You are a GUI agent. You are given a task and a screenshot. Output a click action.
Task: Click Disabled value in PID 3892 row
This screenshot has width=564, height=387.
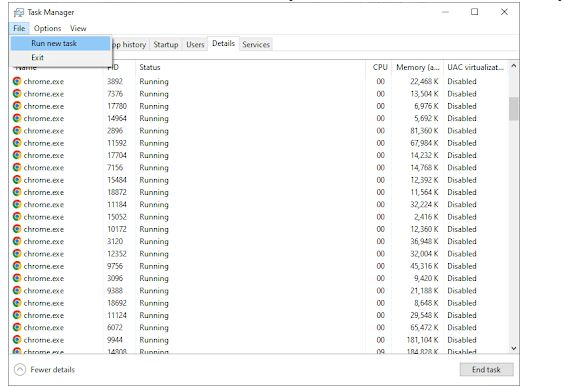462,82
